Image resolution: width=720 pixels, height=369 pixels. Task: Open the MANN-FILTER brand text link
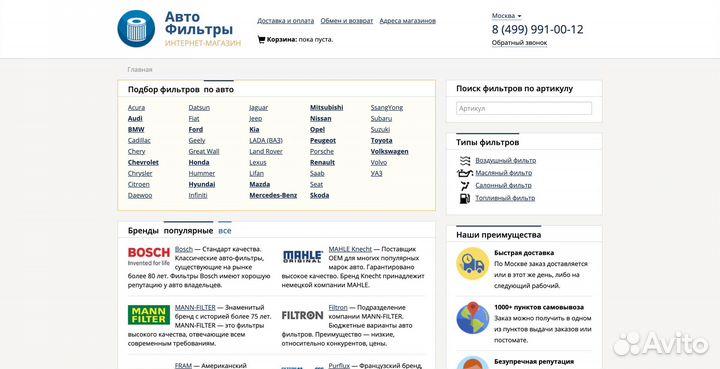(195, 308)
